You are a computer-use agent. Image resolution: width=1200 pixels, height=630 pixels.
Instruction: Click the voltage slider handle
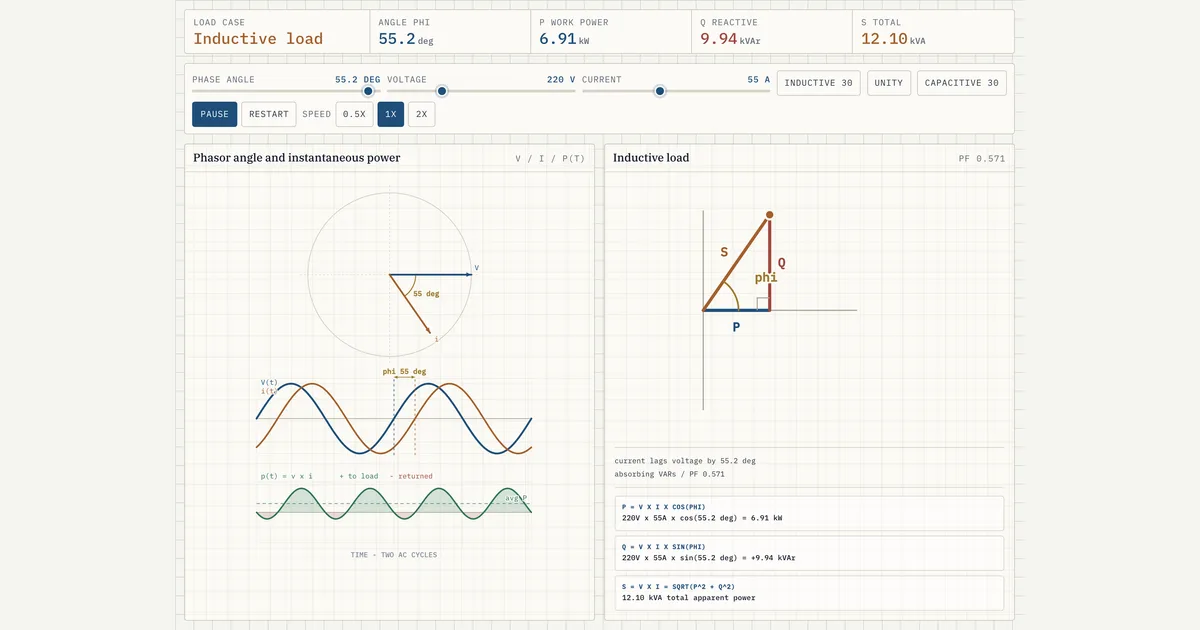pyautogui.click(x=442, y=91)
